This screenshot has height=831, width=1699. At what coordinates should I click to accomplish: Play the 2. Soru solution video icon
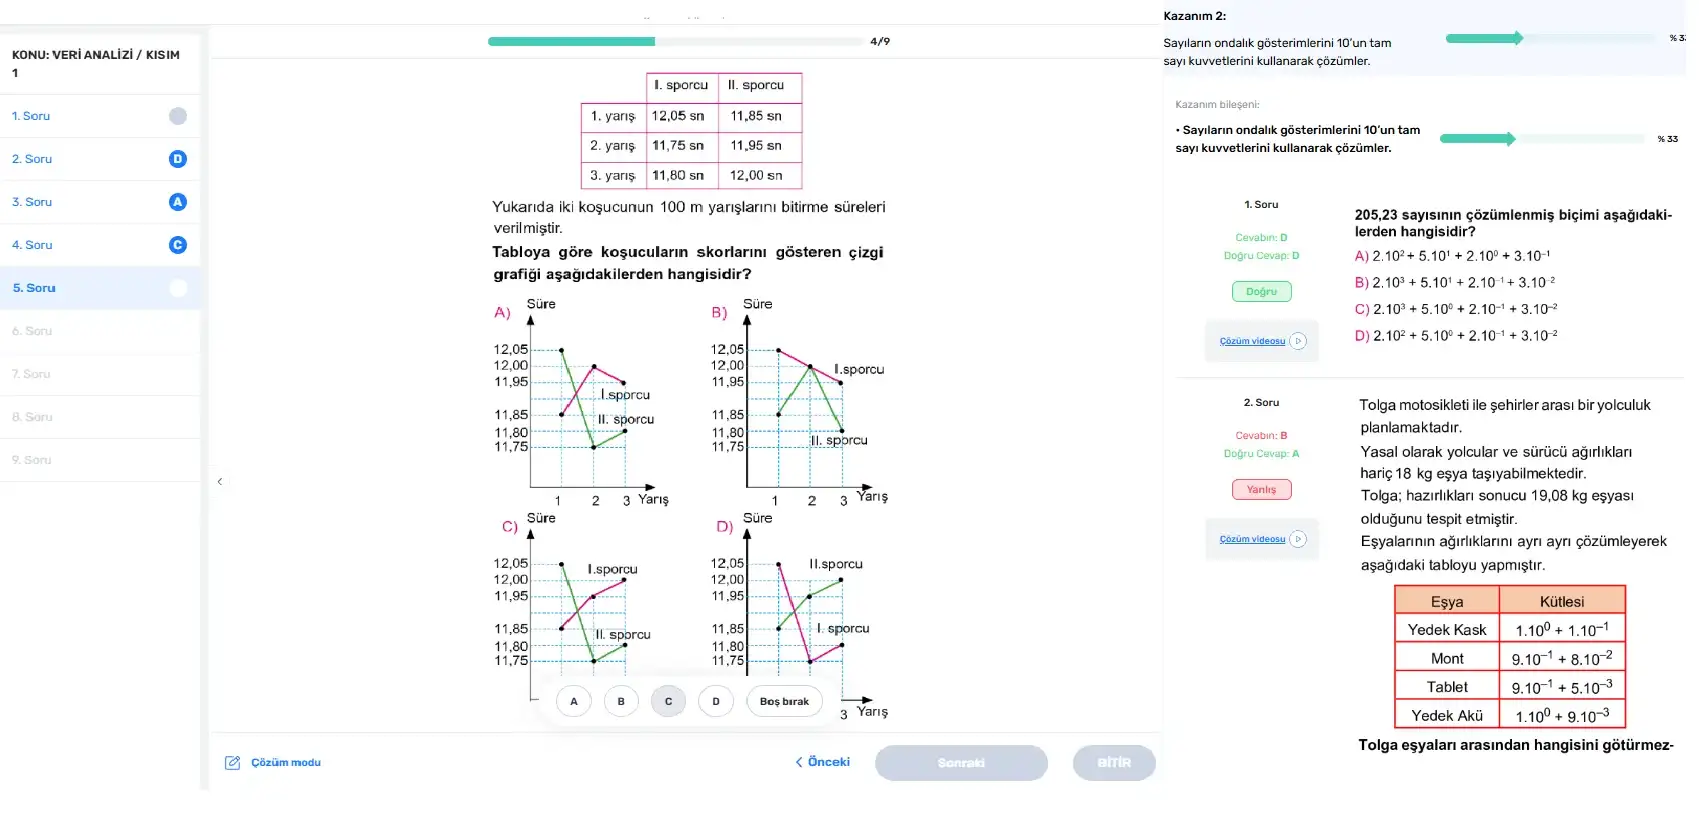pos(1298,539)
